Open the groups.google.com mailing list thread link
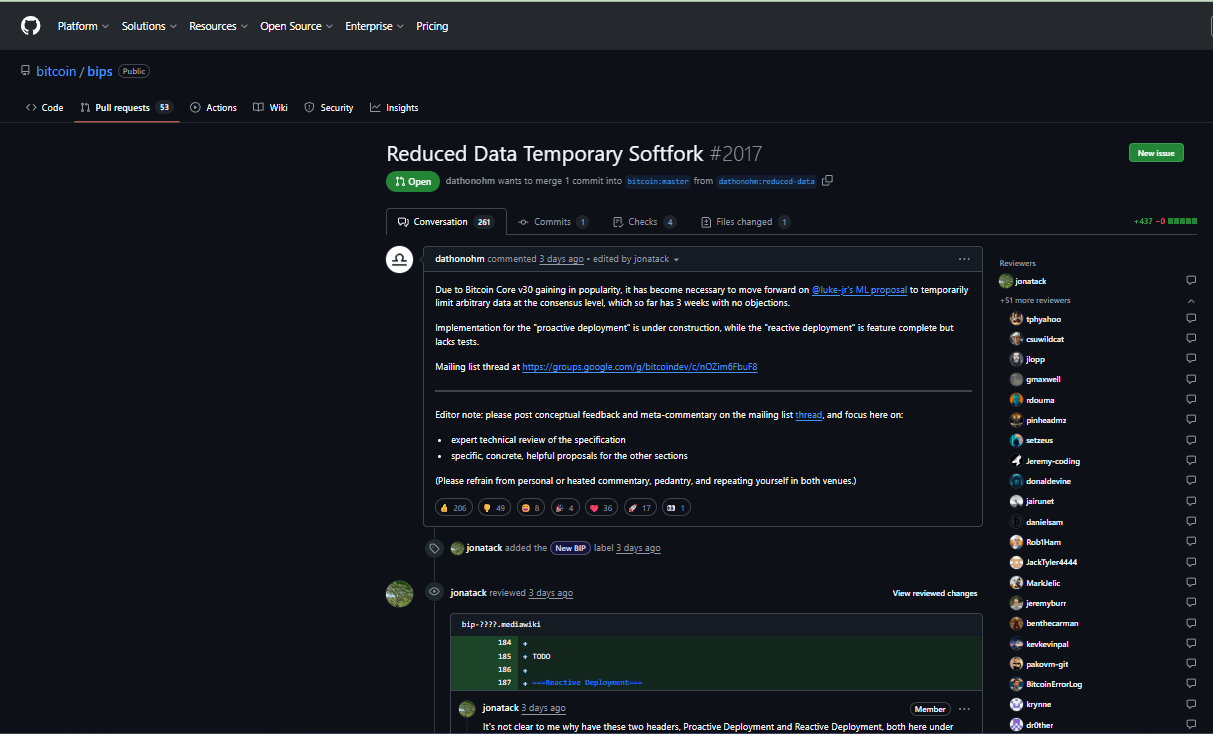The height and width of the screenshot is (734, 1213). pyautogui.click(x=639, y=367)
